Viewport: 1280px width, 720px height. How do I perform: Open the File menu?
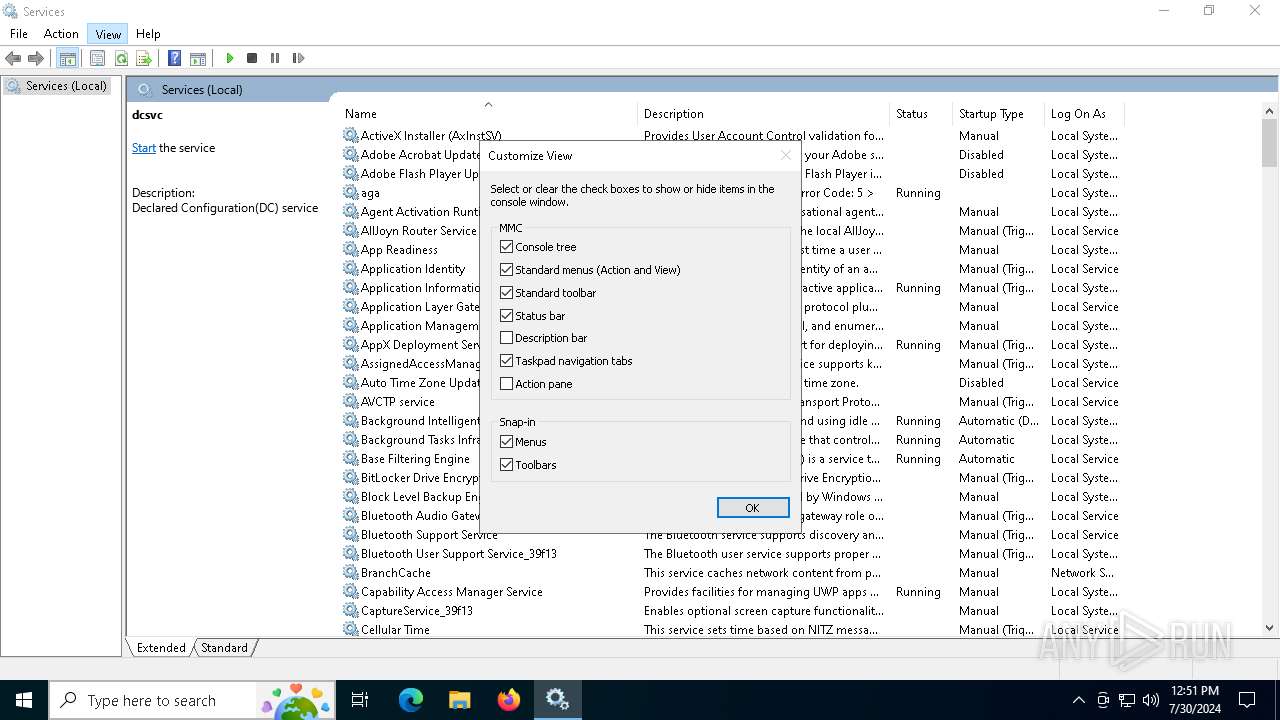pos(19,34)
